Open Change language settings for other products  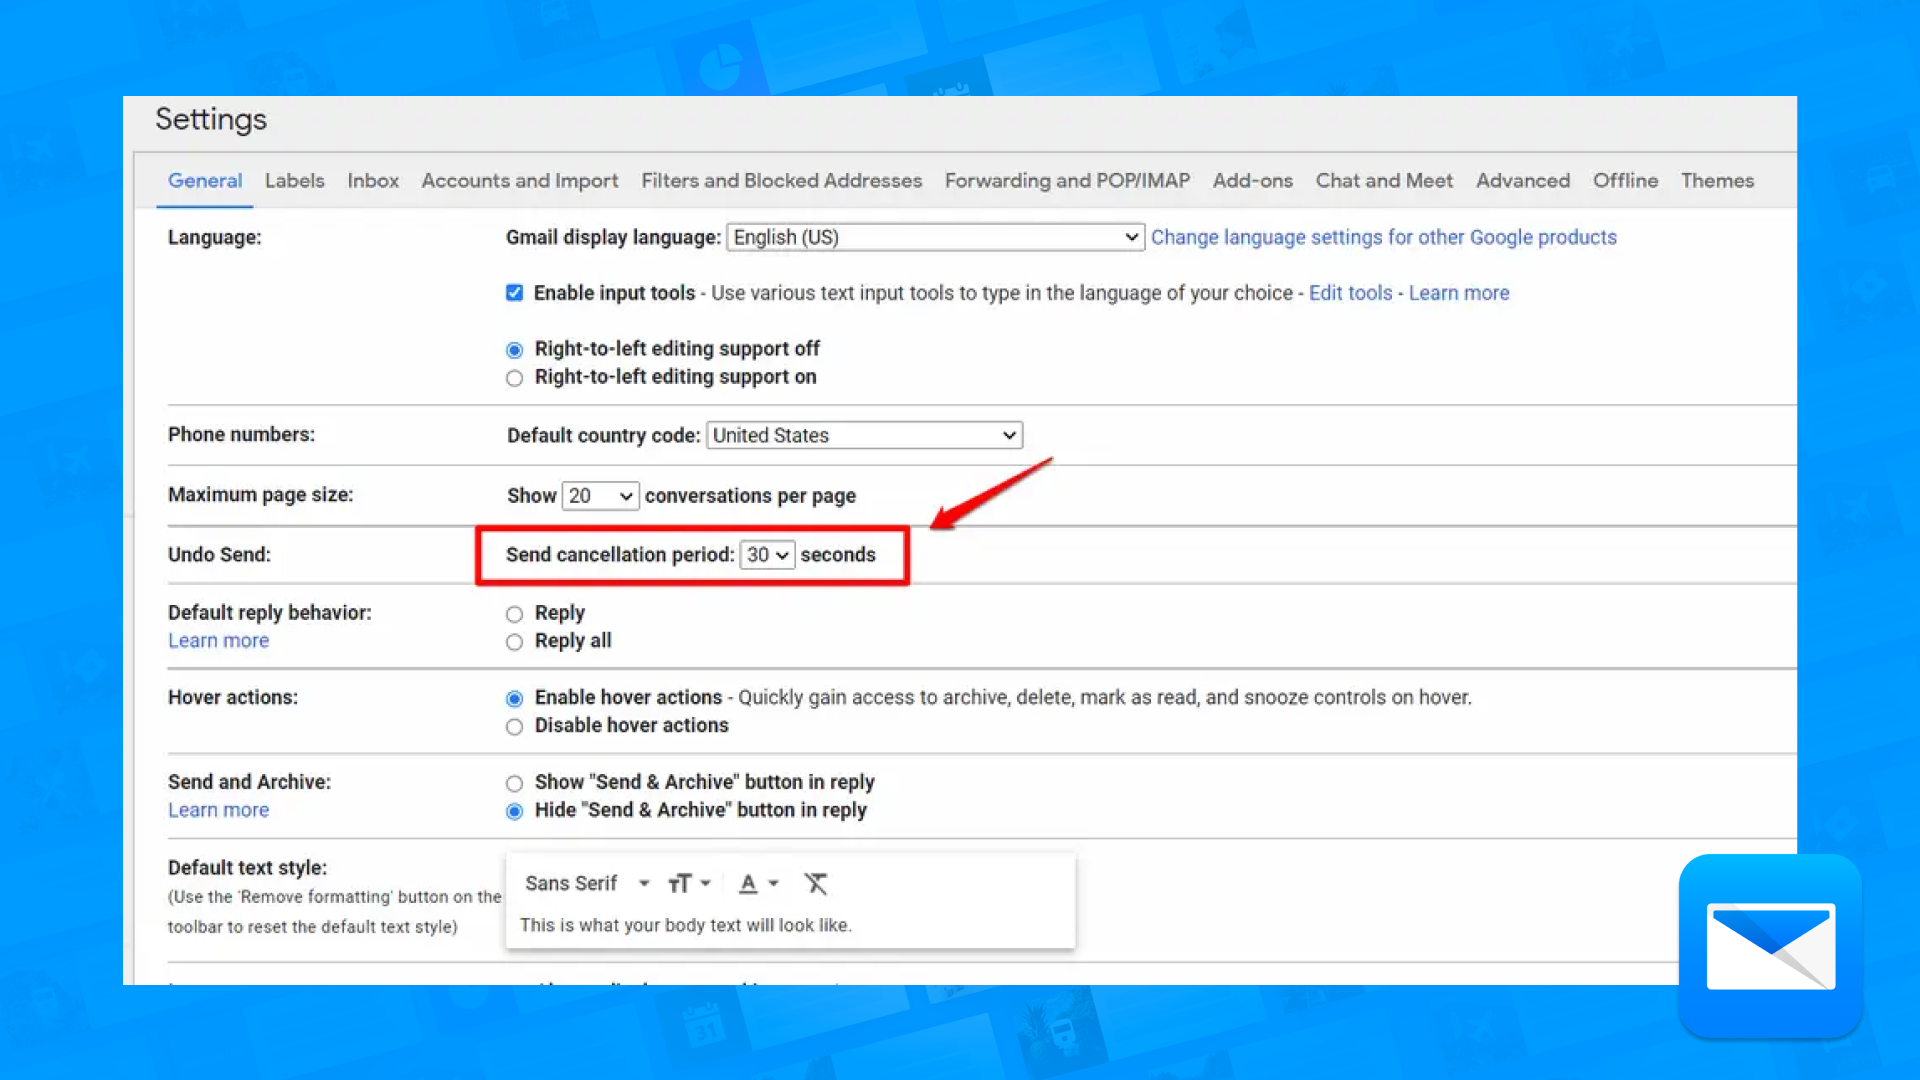[x=1383, y=238]
